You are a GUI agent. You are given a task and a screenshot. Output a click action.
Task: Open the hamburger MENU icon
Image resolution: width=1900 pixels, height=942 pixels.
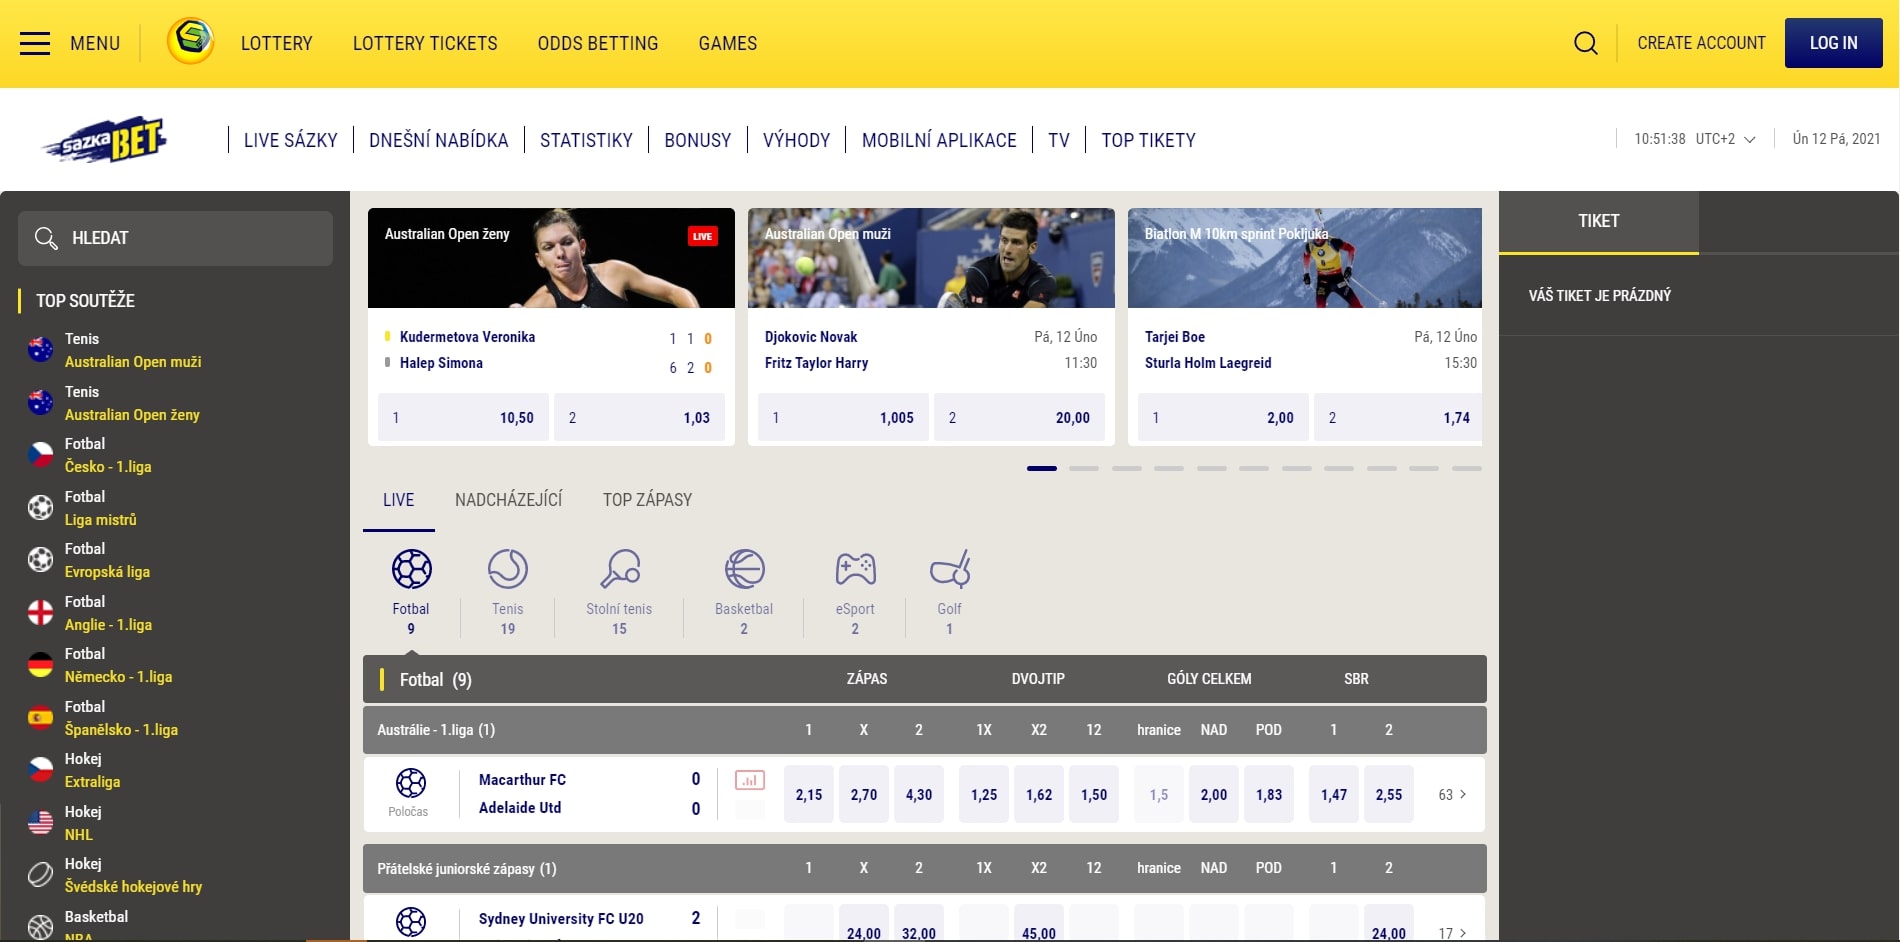pyautogui.click(x=35, y=43)
